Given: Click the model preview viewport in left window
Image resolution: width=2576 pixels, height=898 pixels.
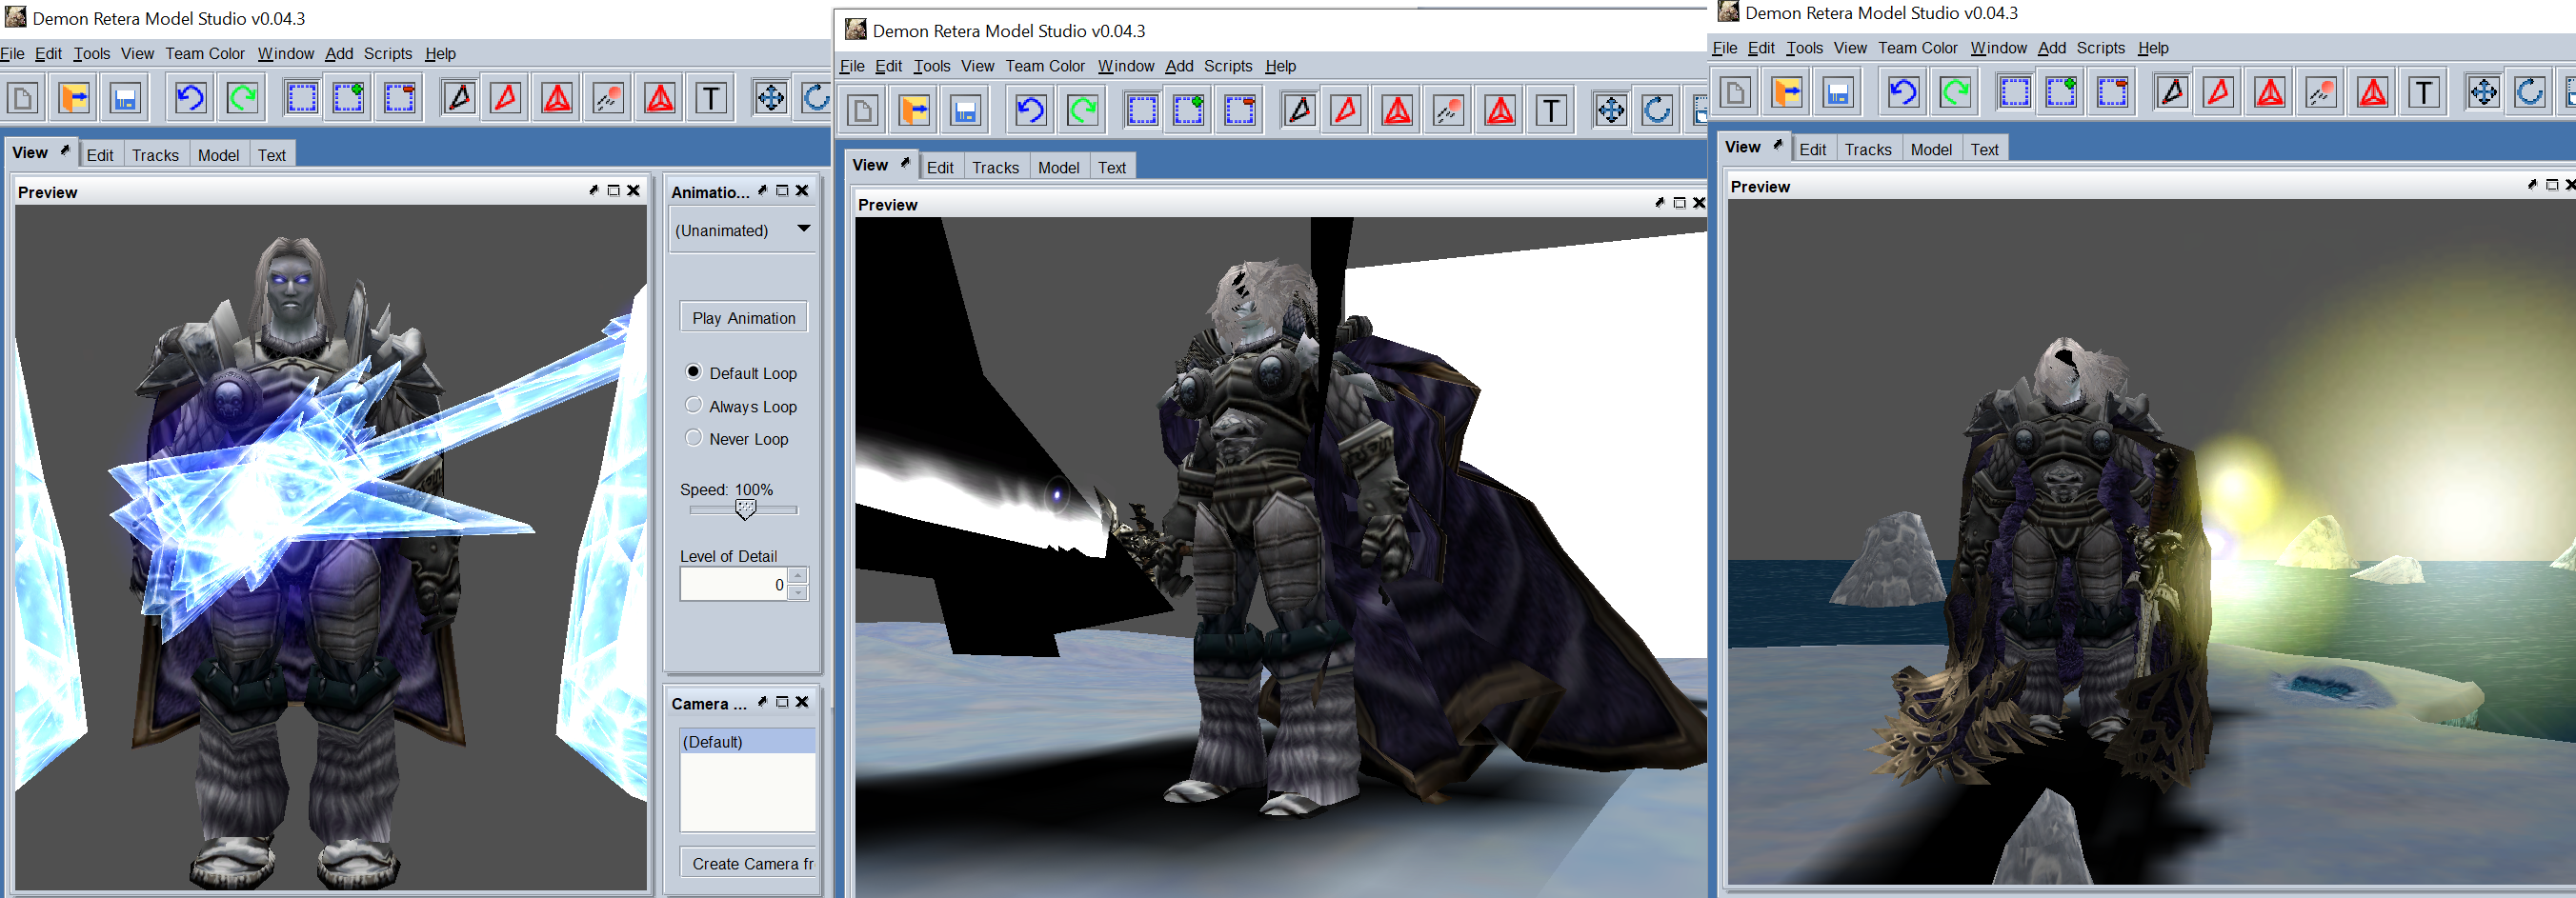Looking at the screenshot, I should [x=331, y=547].
